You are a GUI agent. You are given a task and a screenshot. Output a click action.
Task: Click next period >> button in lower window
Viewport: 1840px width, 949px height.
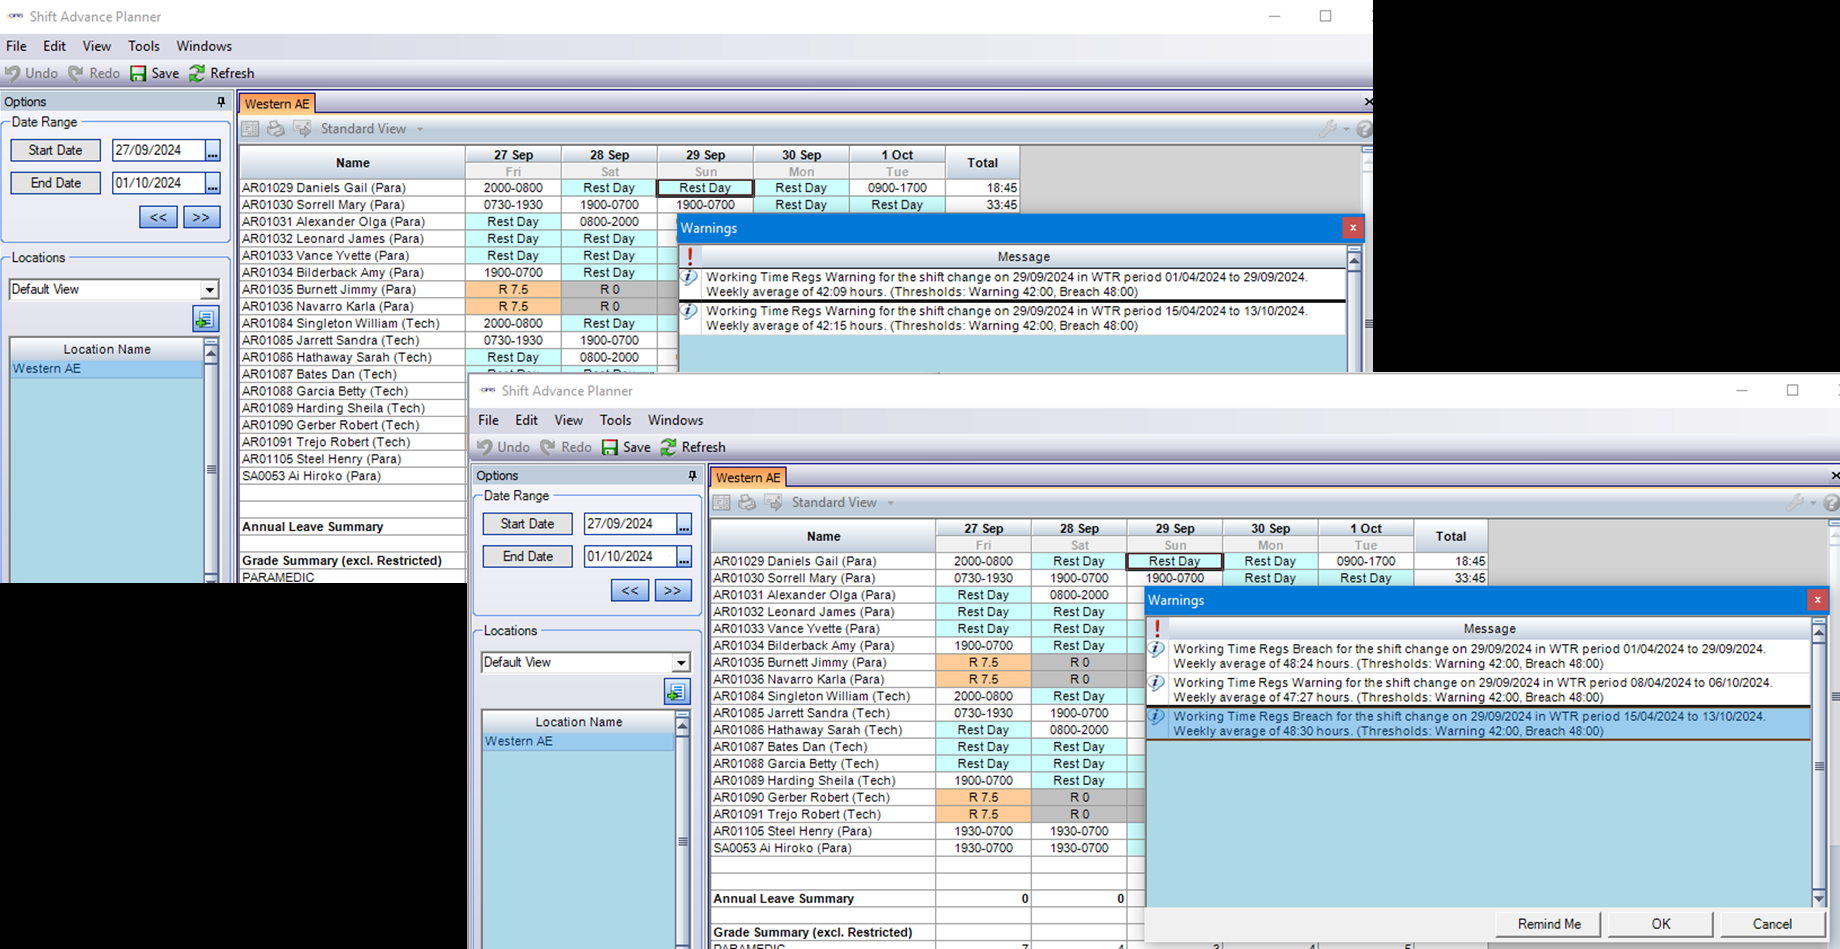point(673,590)
